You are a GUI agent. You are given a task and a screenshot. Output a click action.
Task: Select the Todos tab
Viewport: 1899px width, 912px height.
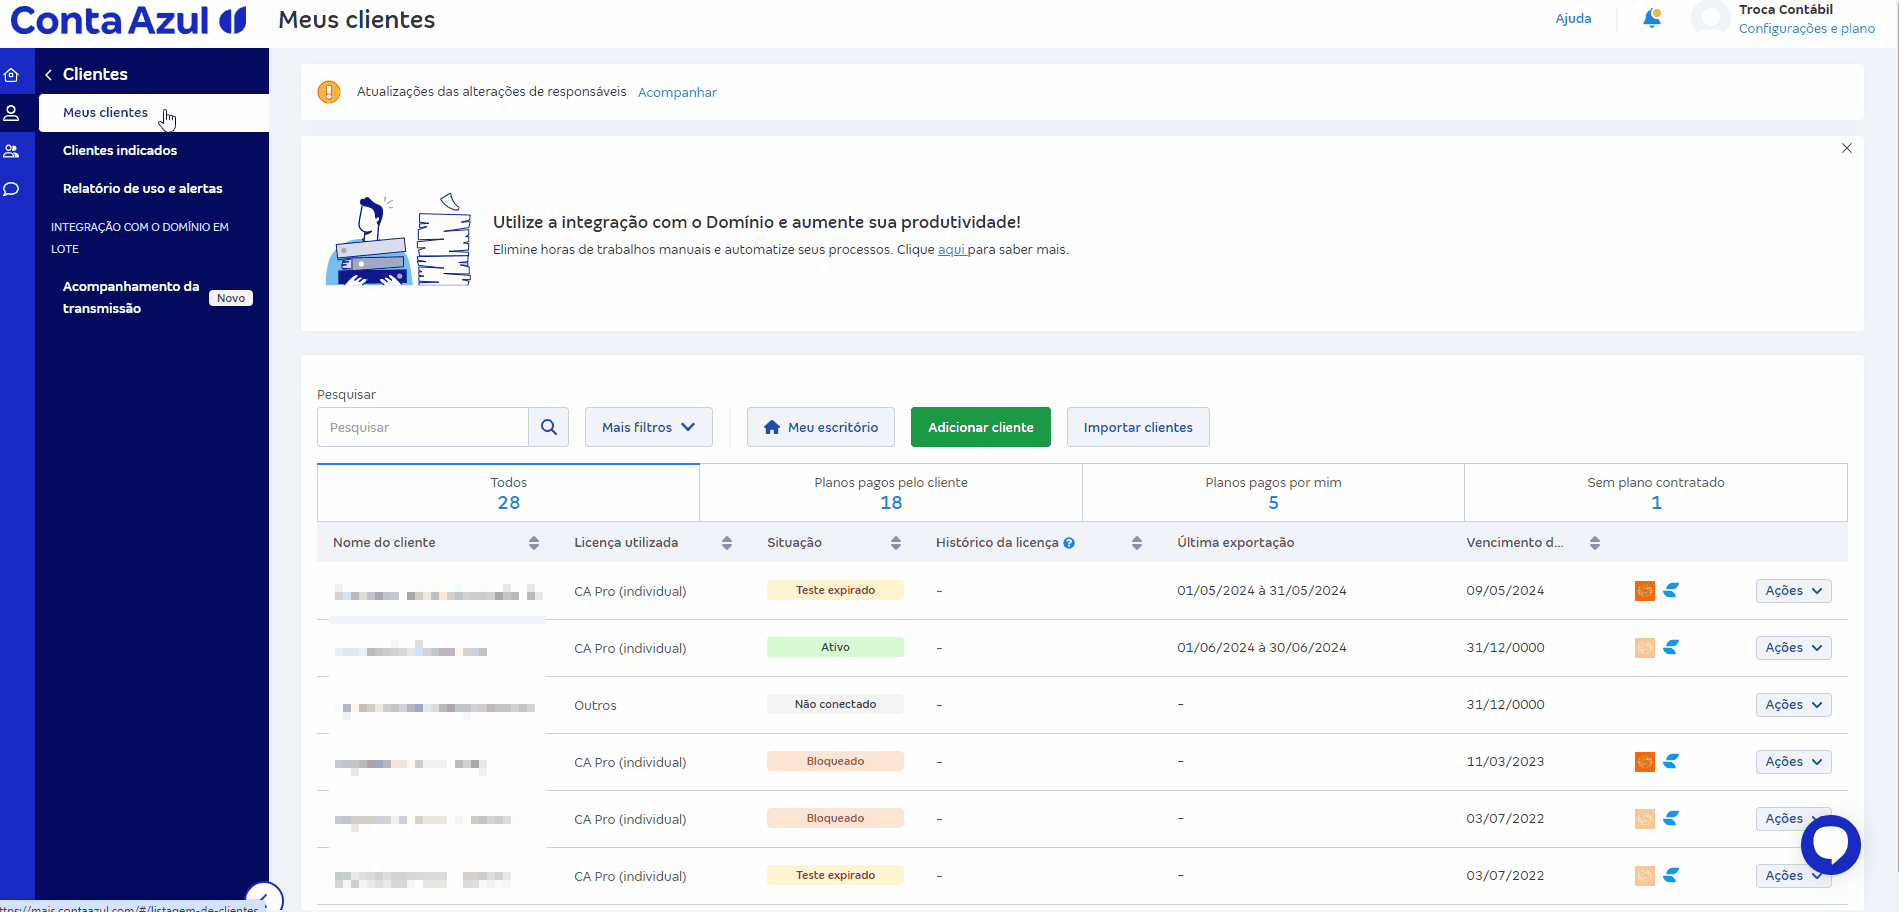click(x=508, y=493)
